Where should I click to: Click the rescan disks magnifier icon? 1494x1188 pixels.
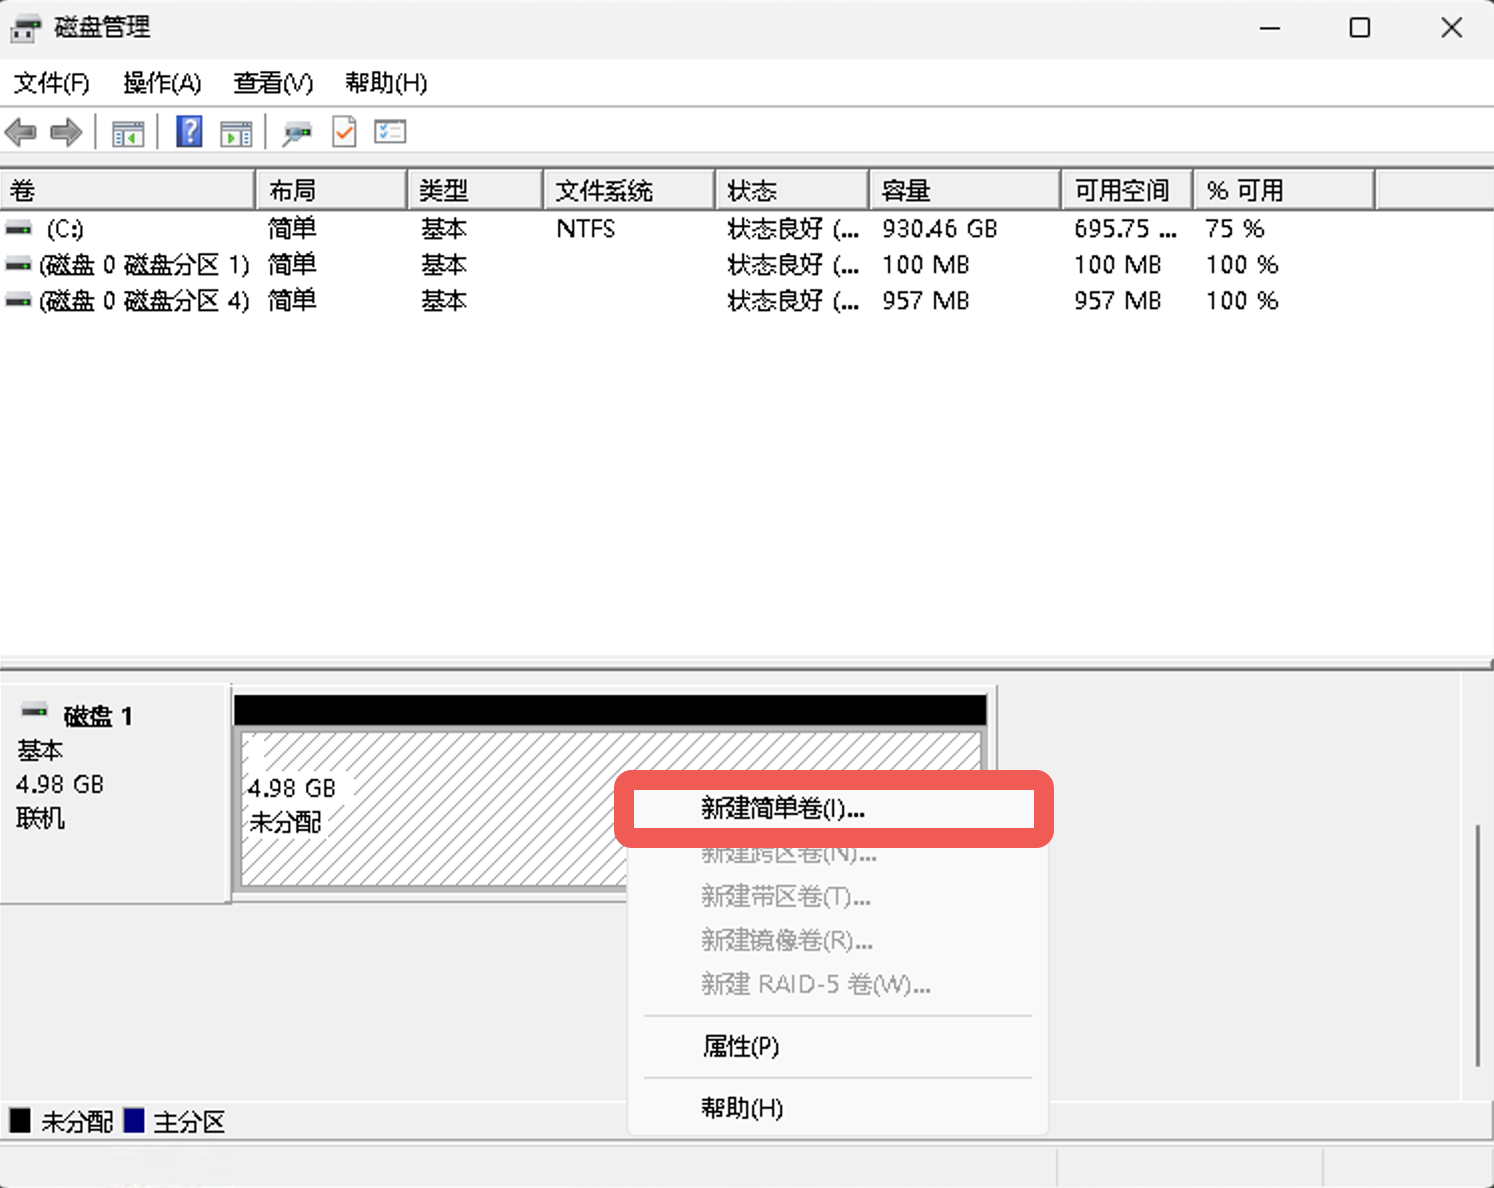point(297,132)
